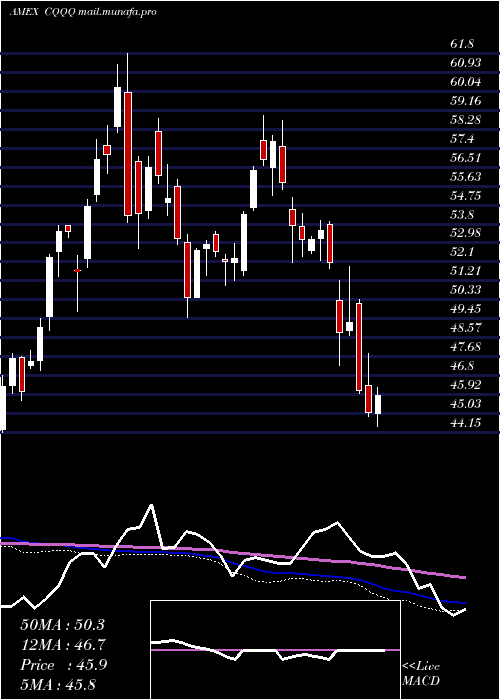This screenshot has height=700, width=500.
Task: Click the 46.8 price axis label
Action: 462,366
